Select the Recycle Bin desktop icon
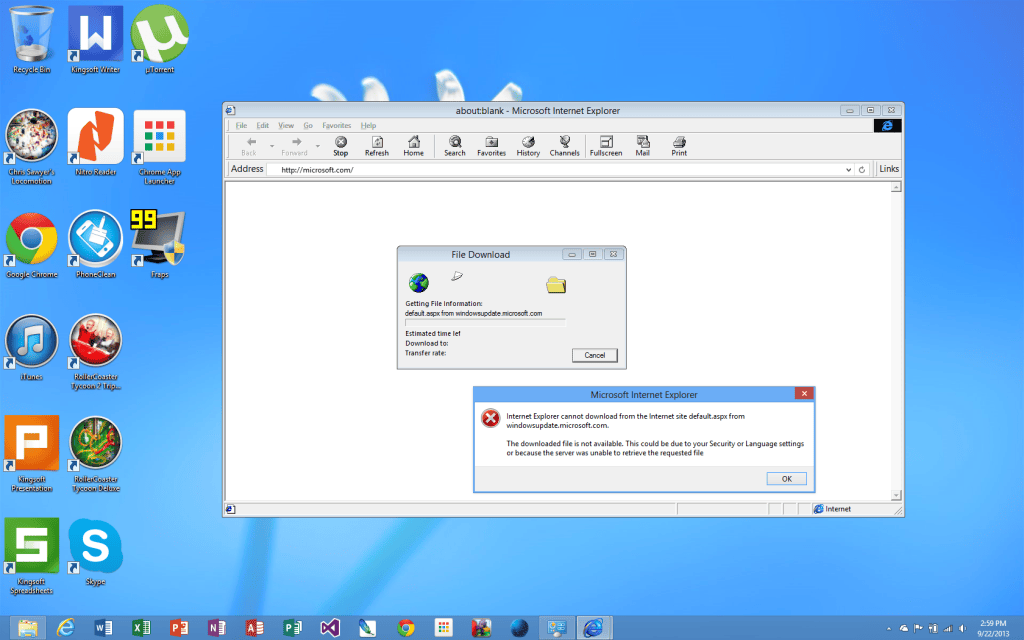1024x640 pixels. 31,39
